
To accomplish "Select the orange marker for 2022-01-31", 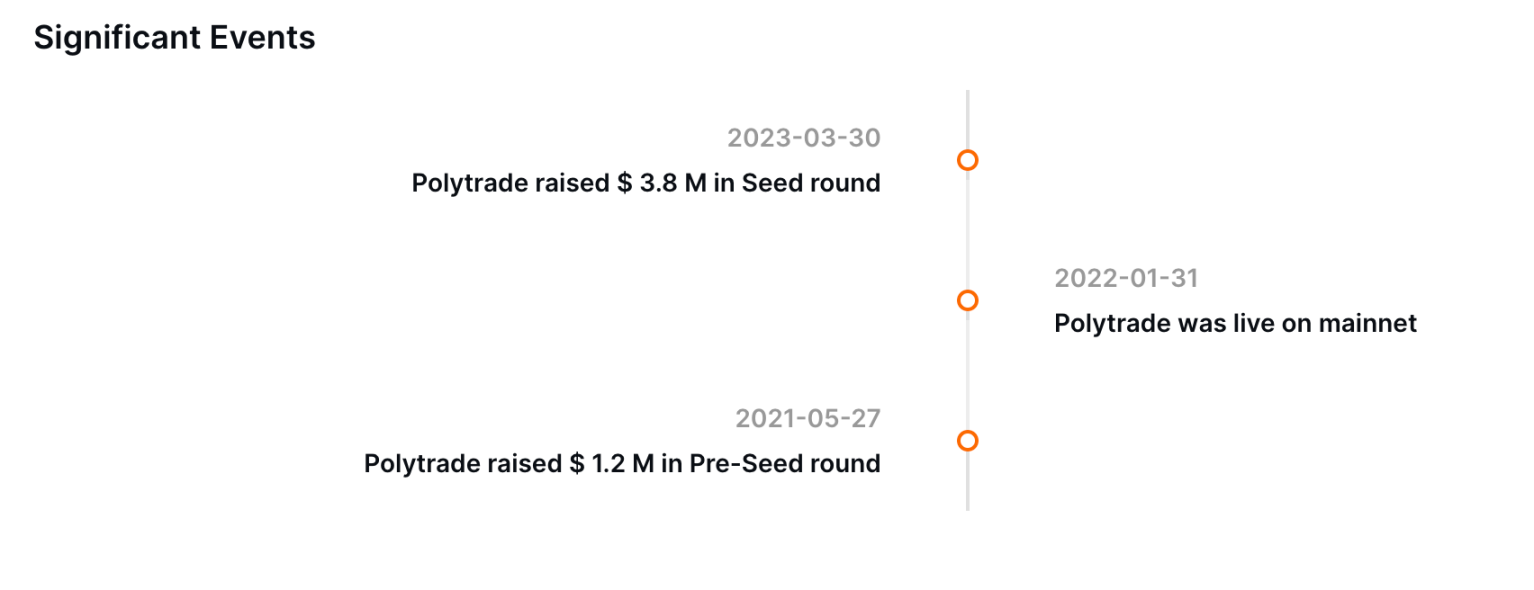I will pyautogui.click(x=967, y=300).
